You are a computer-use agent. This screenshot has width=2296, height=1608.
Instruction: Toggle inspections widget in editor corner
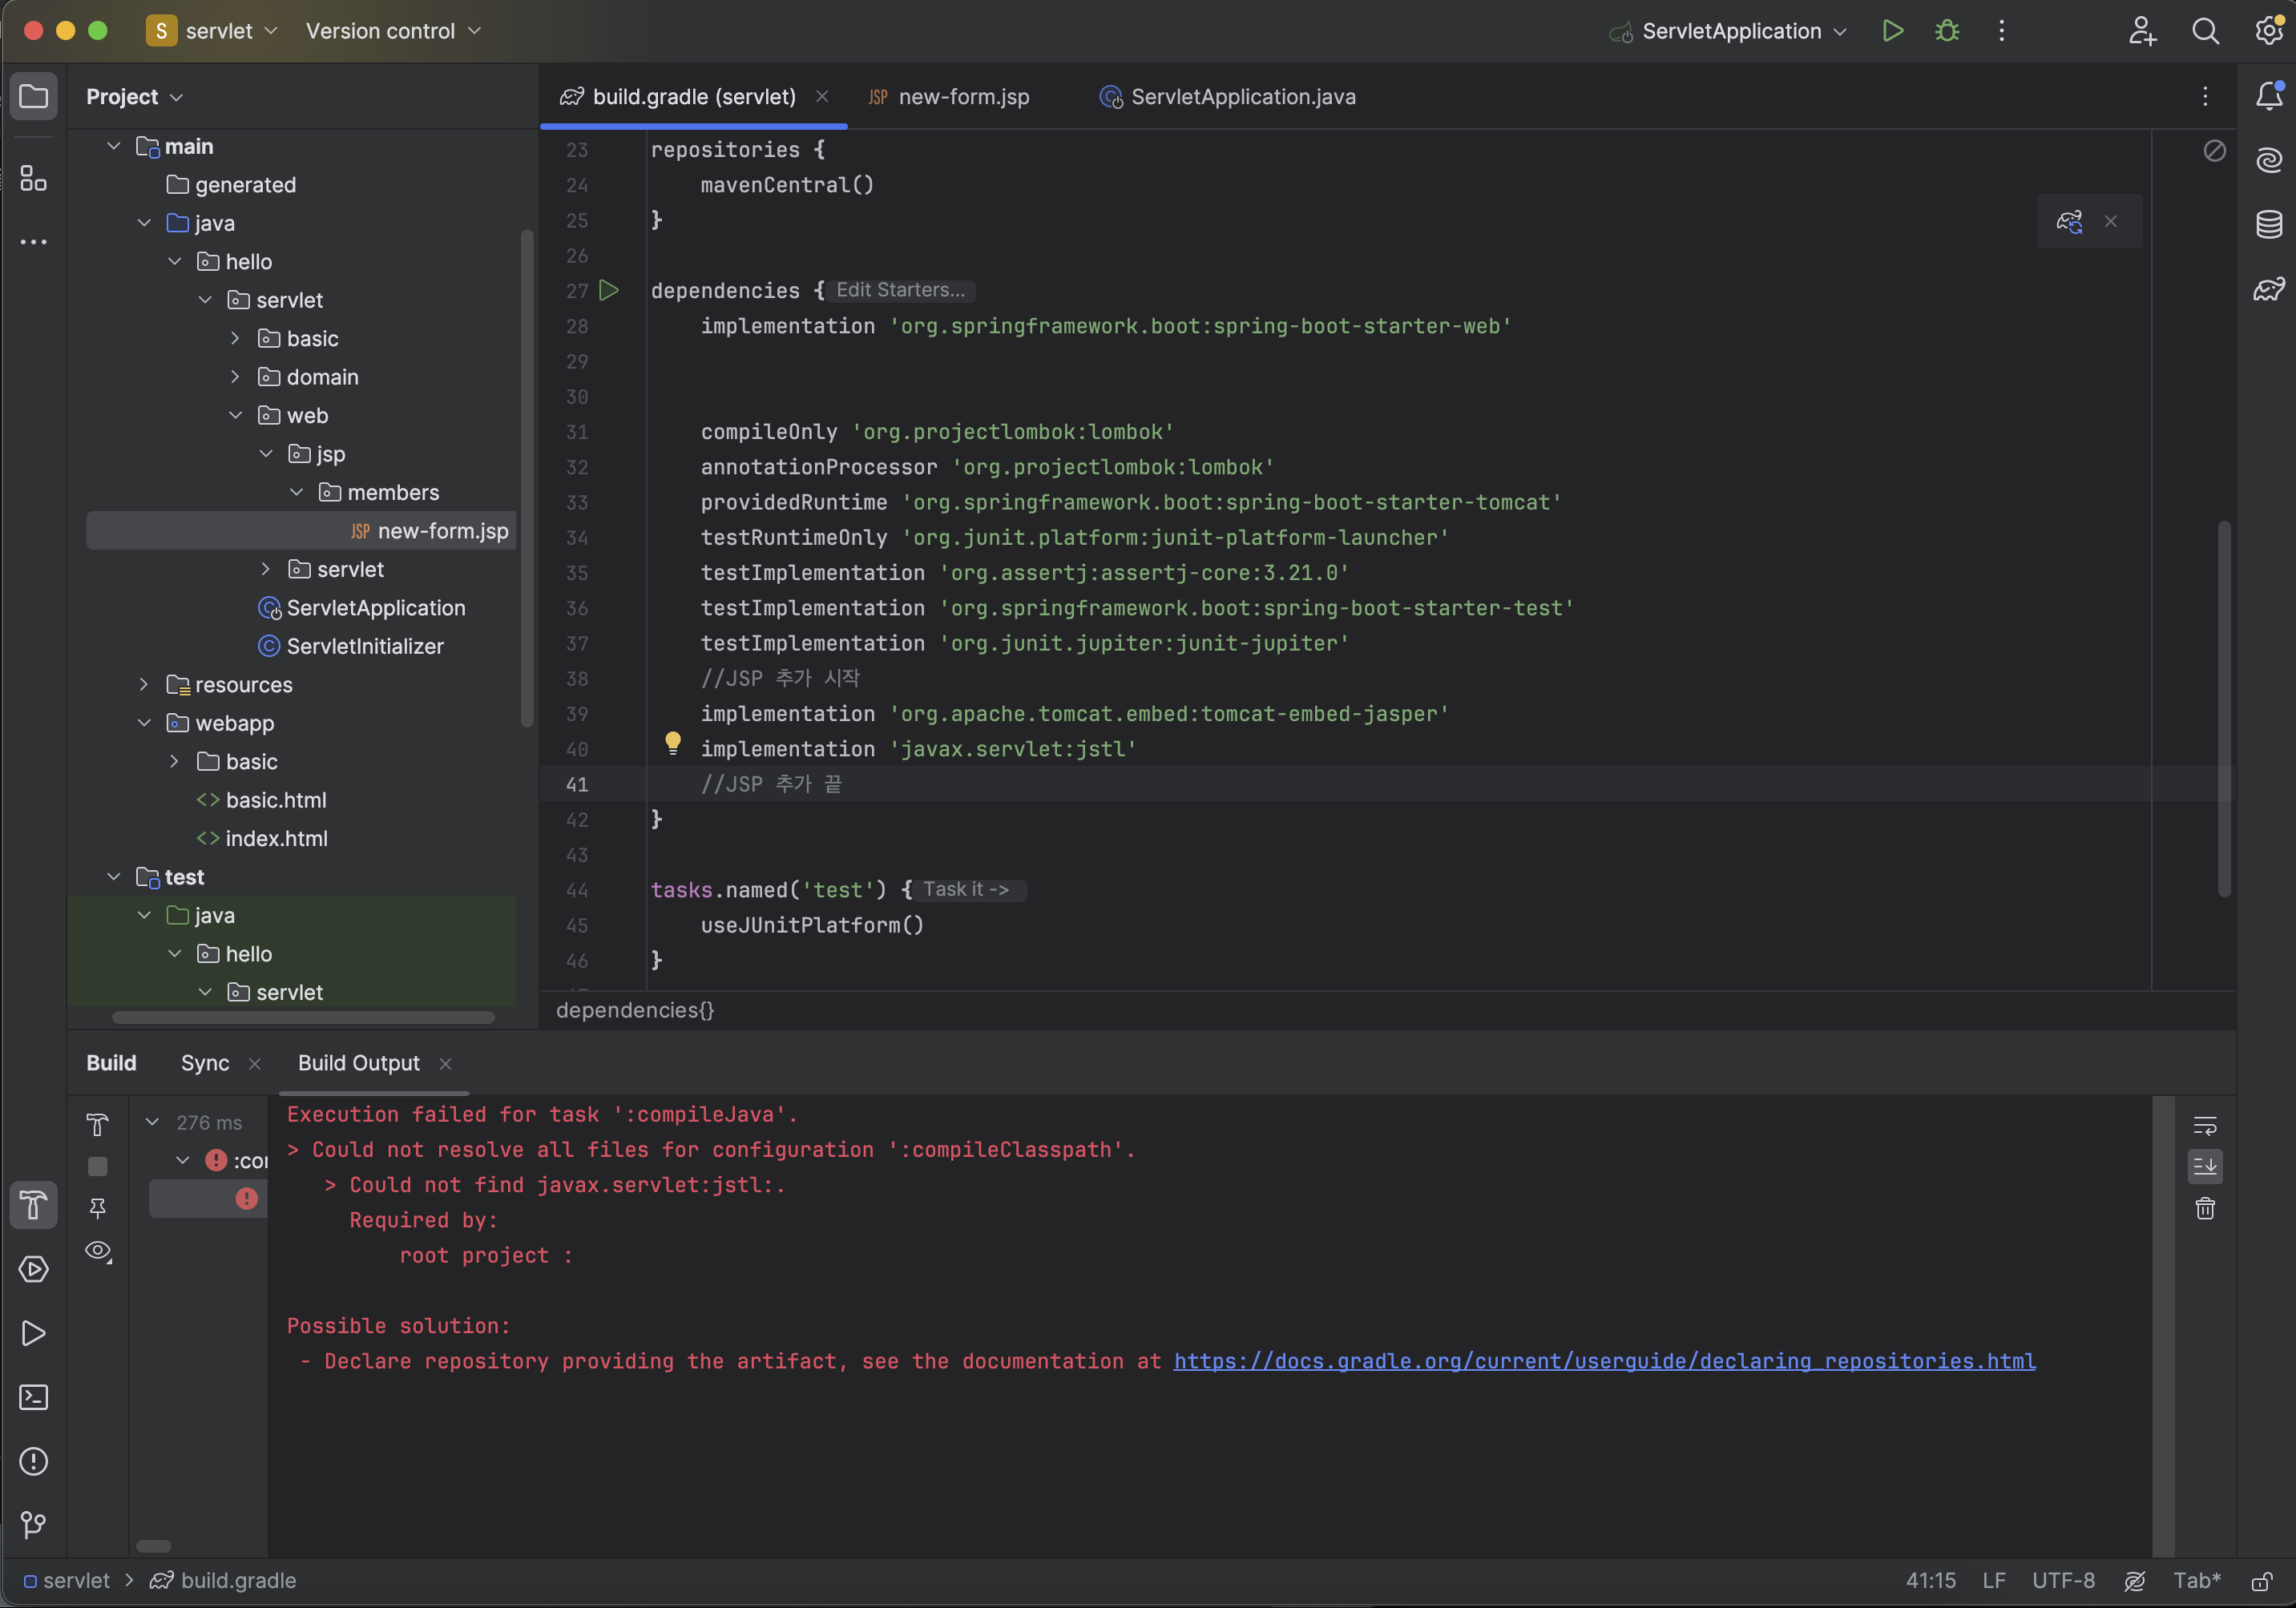point(2214,151)
